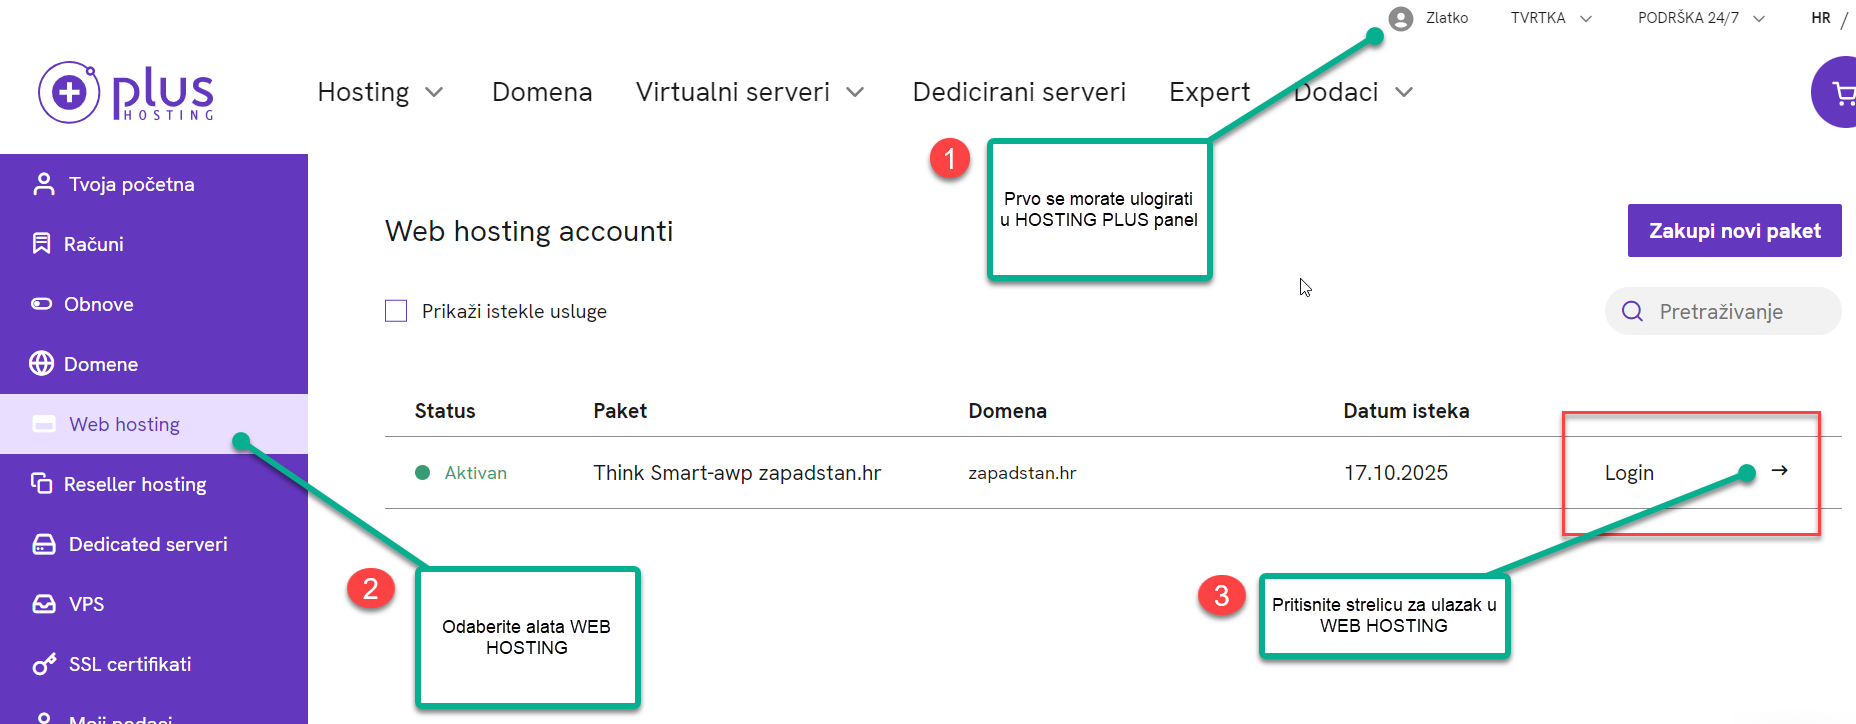
Task: Open Dedicirani serveri in top navigation
Action: pos(1019,92)
